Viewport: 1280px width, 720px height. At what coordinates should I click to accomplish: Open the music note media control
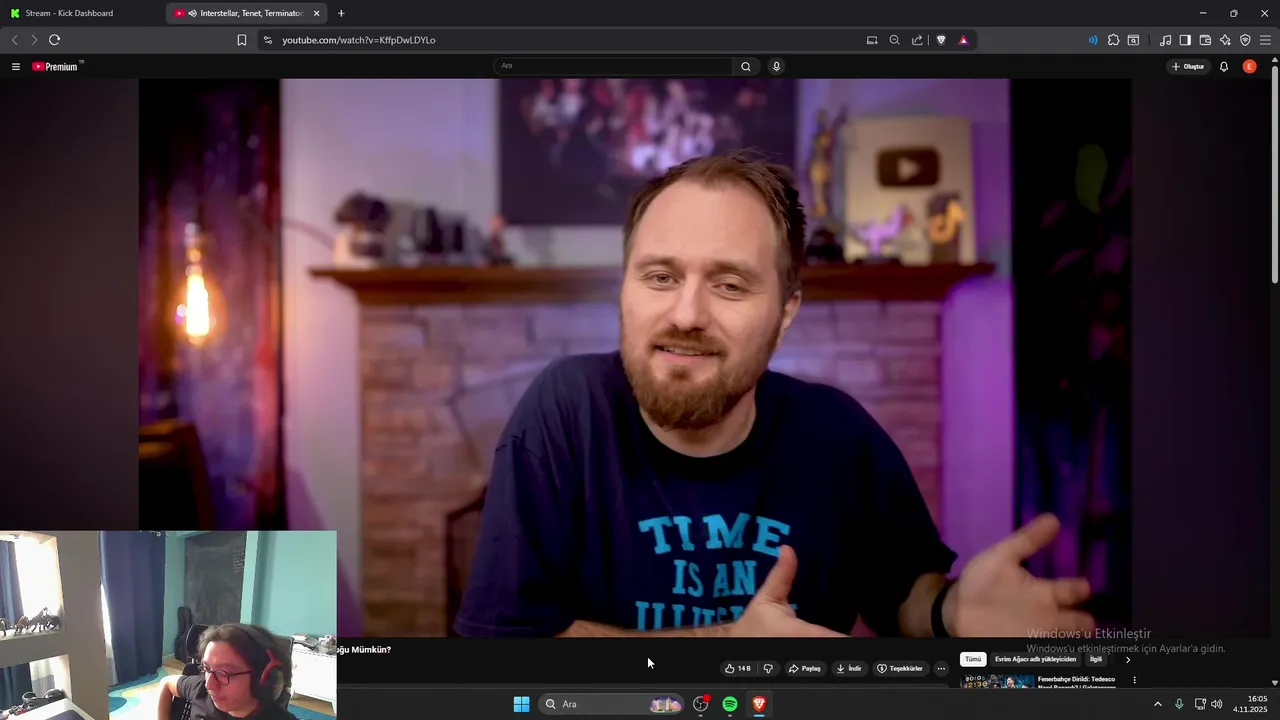pyautogui.click(x=1165, y=40)
